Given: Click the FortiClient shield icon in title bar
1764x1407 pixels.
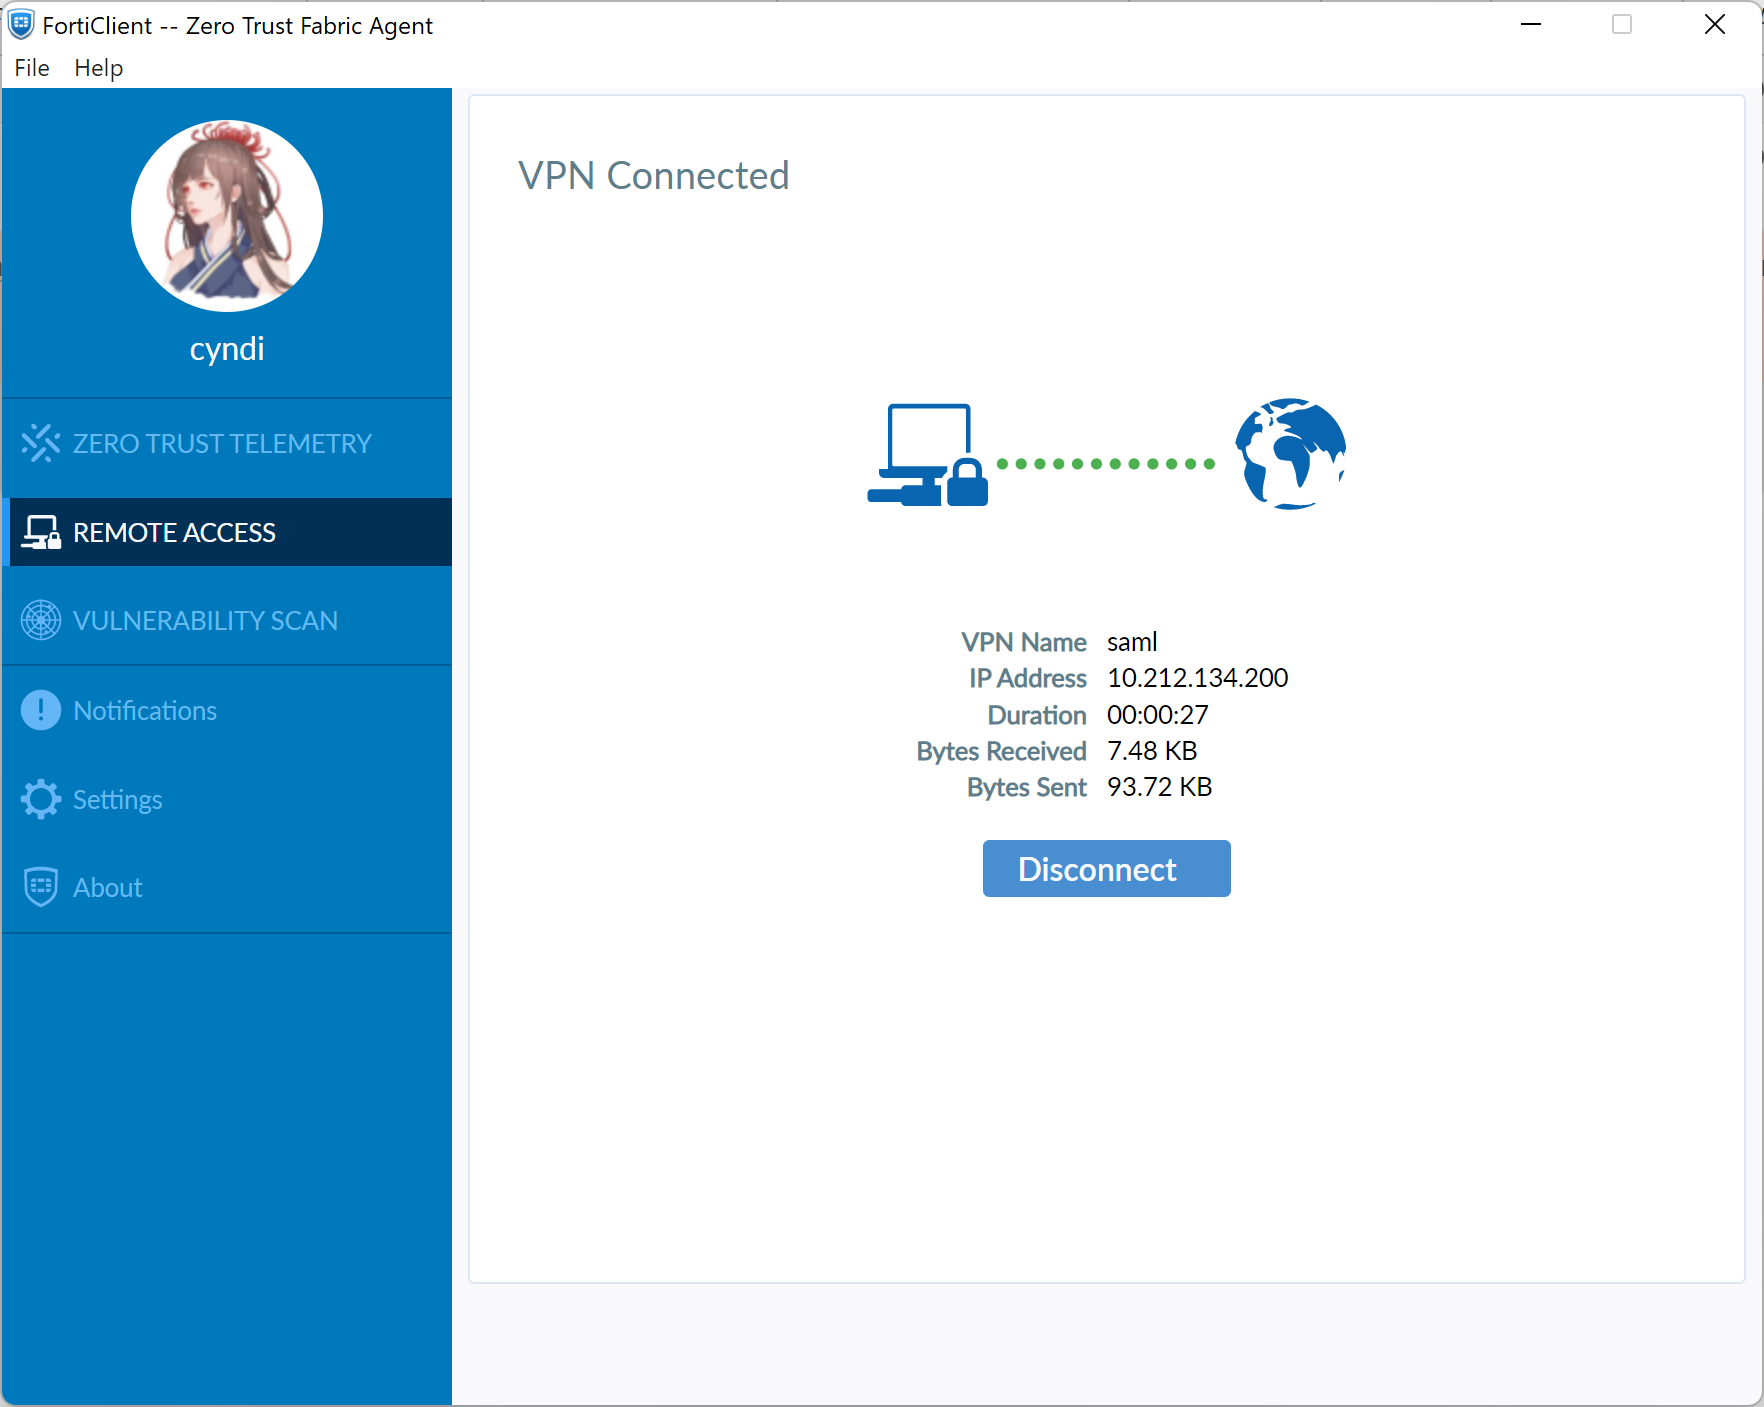Looking at the screenshot, I should 21,24.
